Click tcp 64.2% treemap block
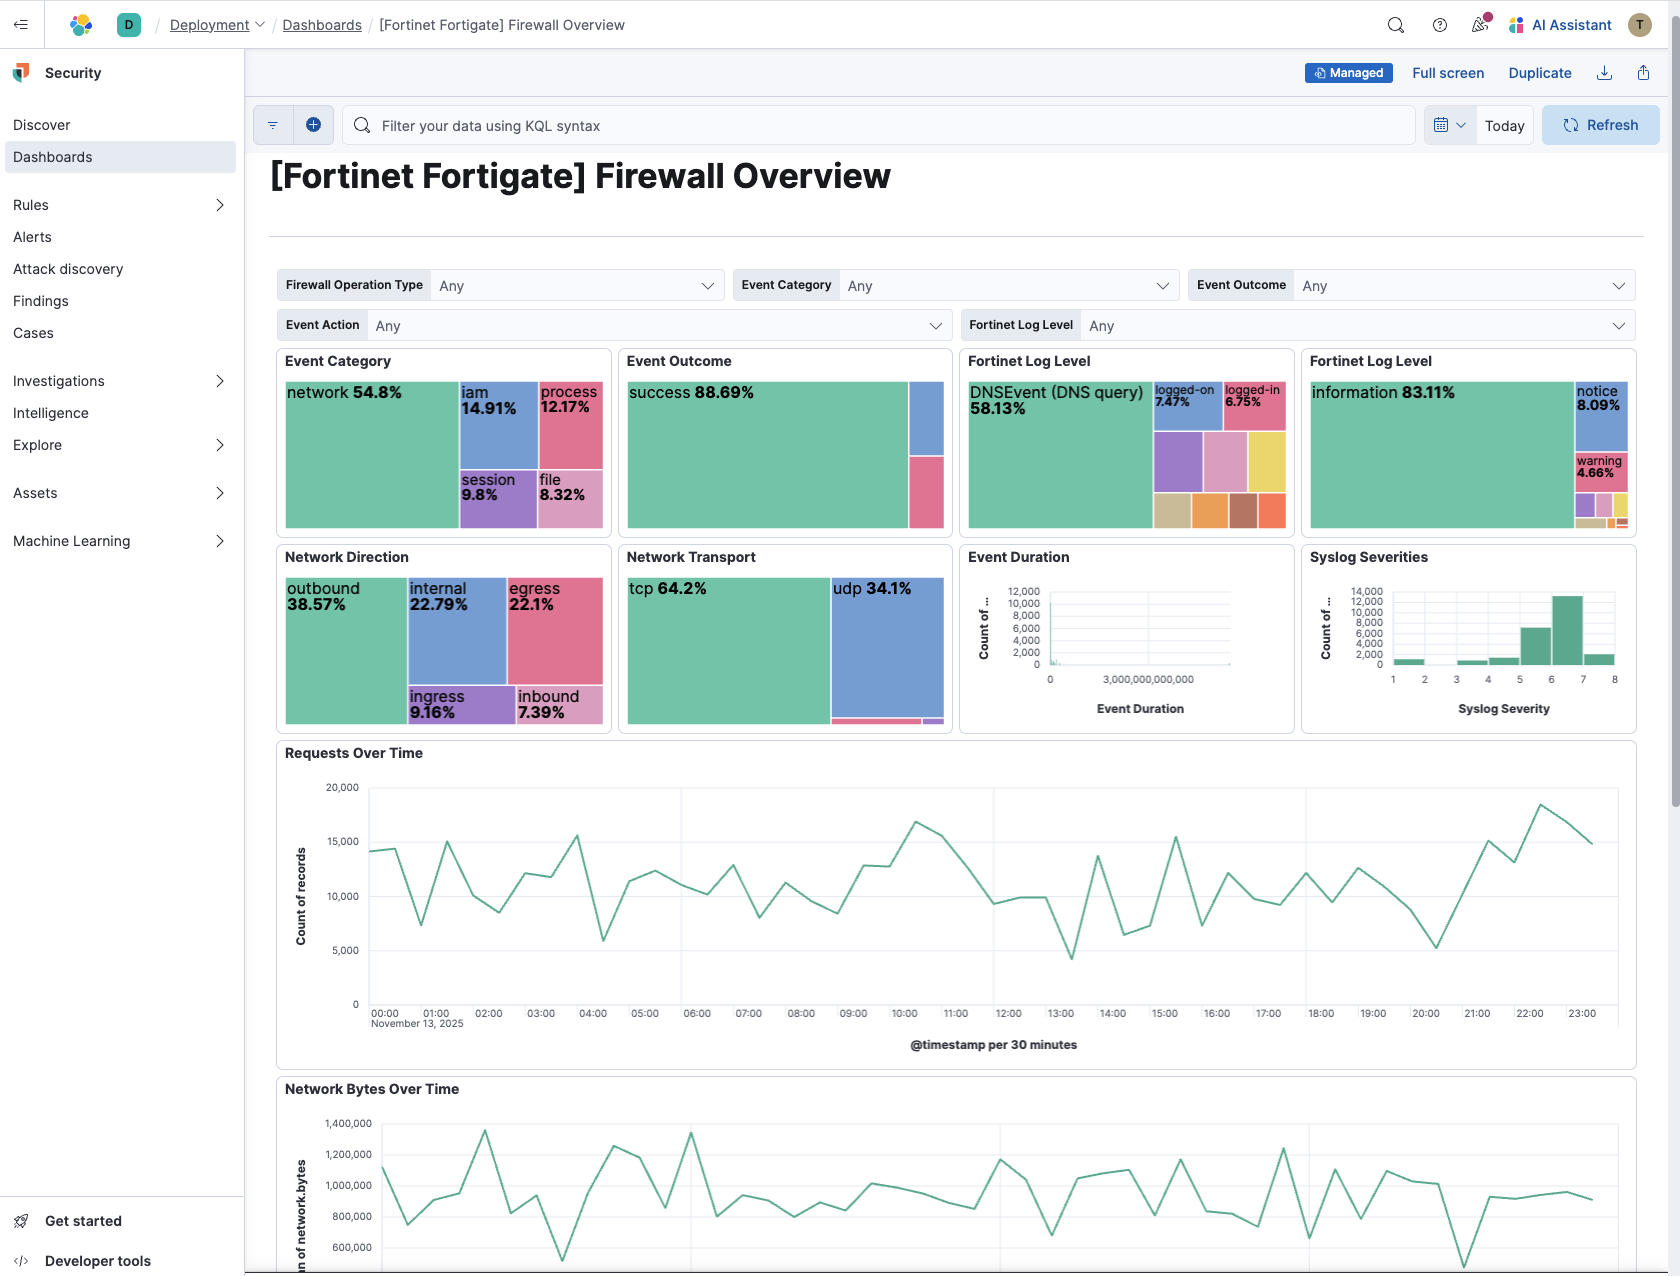Viewport: 1680px width, 1276px height. pos(729,651)
